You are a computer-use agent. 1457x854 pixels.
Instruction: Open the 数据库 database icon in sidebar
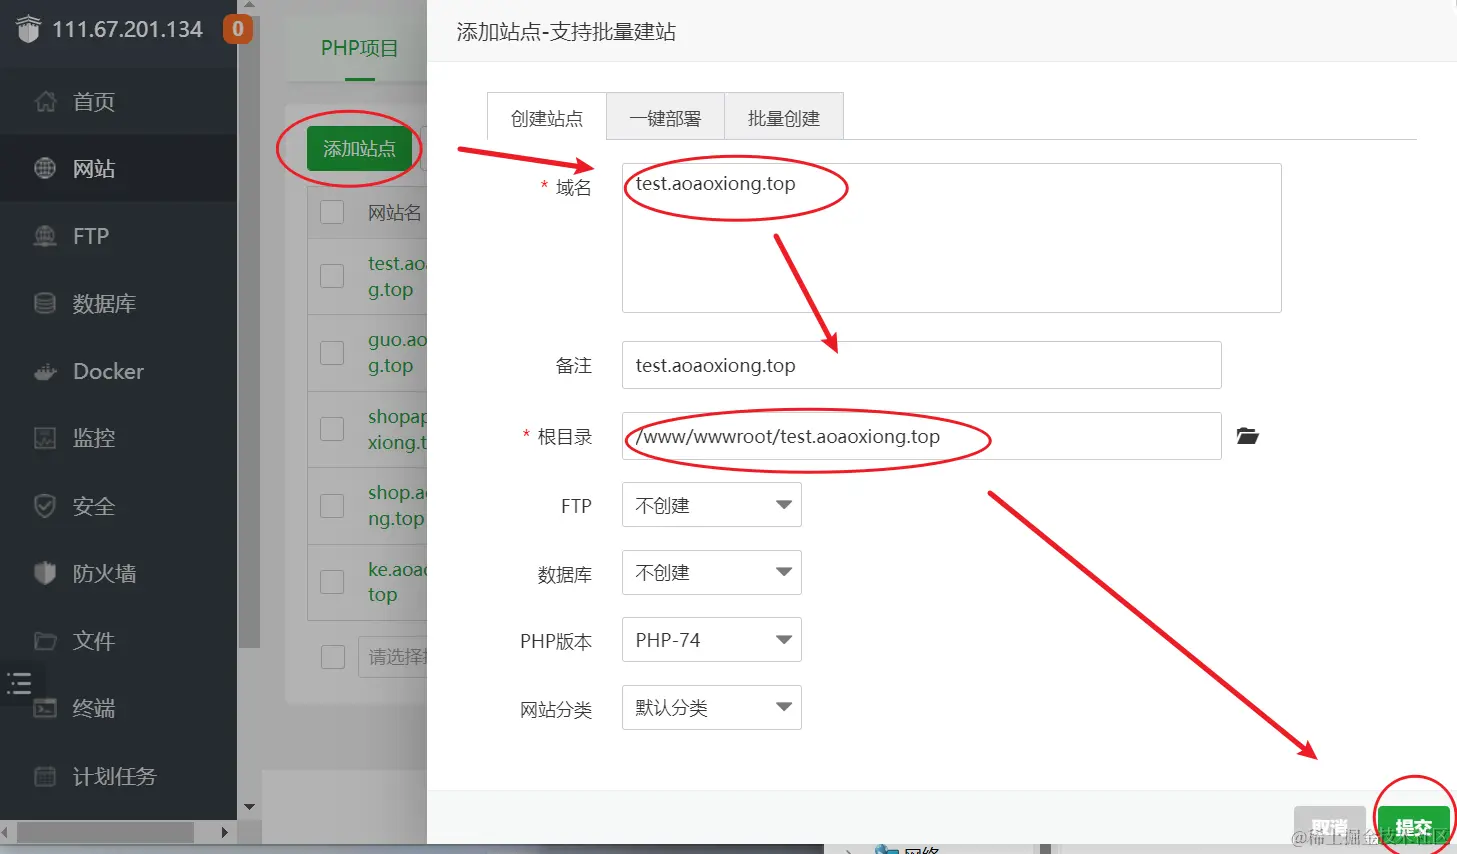pos(45,303)
